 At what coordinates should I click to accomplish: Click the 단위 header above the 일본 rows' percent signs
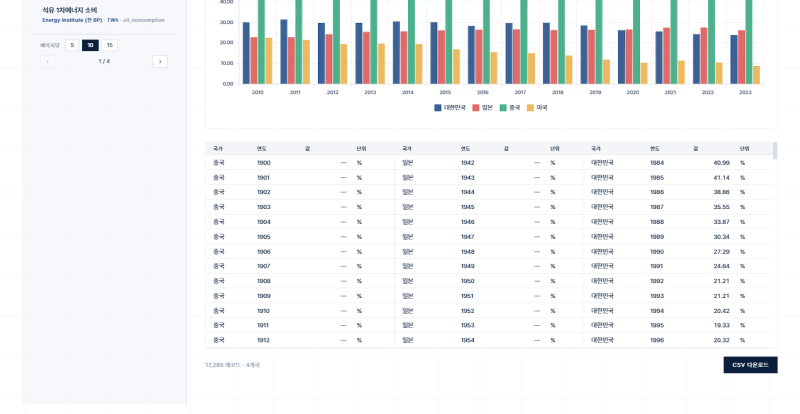[x=555, y=149]
